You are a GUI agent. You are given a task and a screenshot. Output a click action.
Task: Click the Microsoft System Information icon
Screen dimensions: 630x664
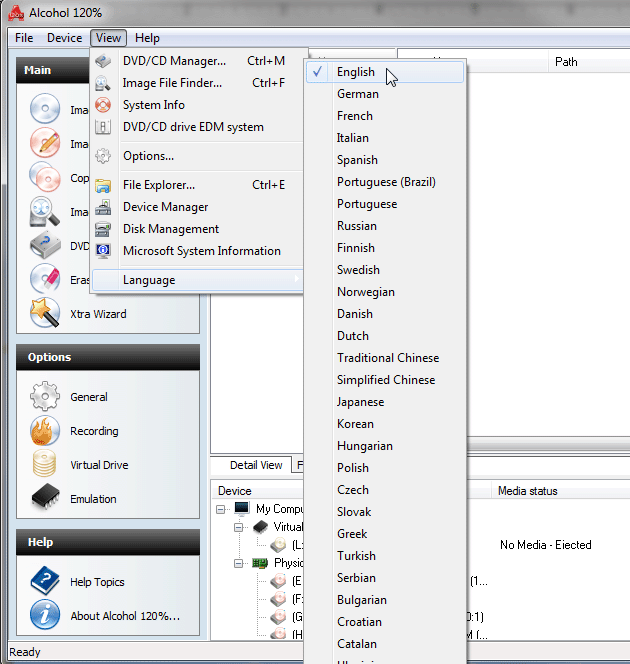[103, 251]
